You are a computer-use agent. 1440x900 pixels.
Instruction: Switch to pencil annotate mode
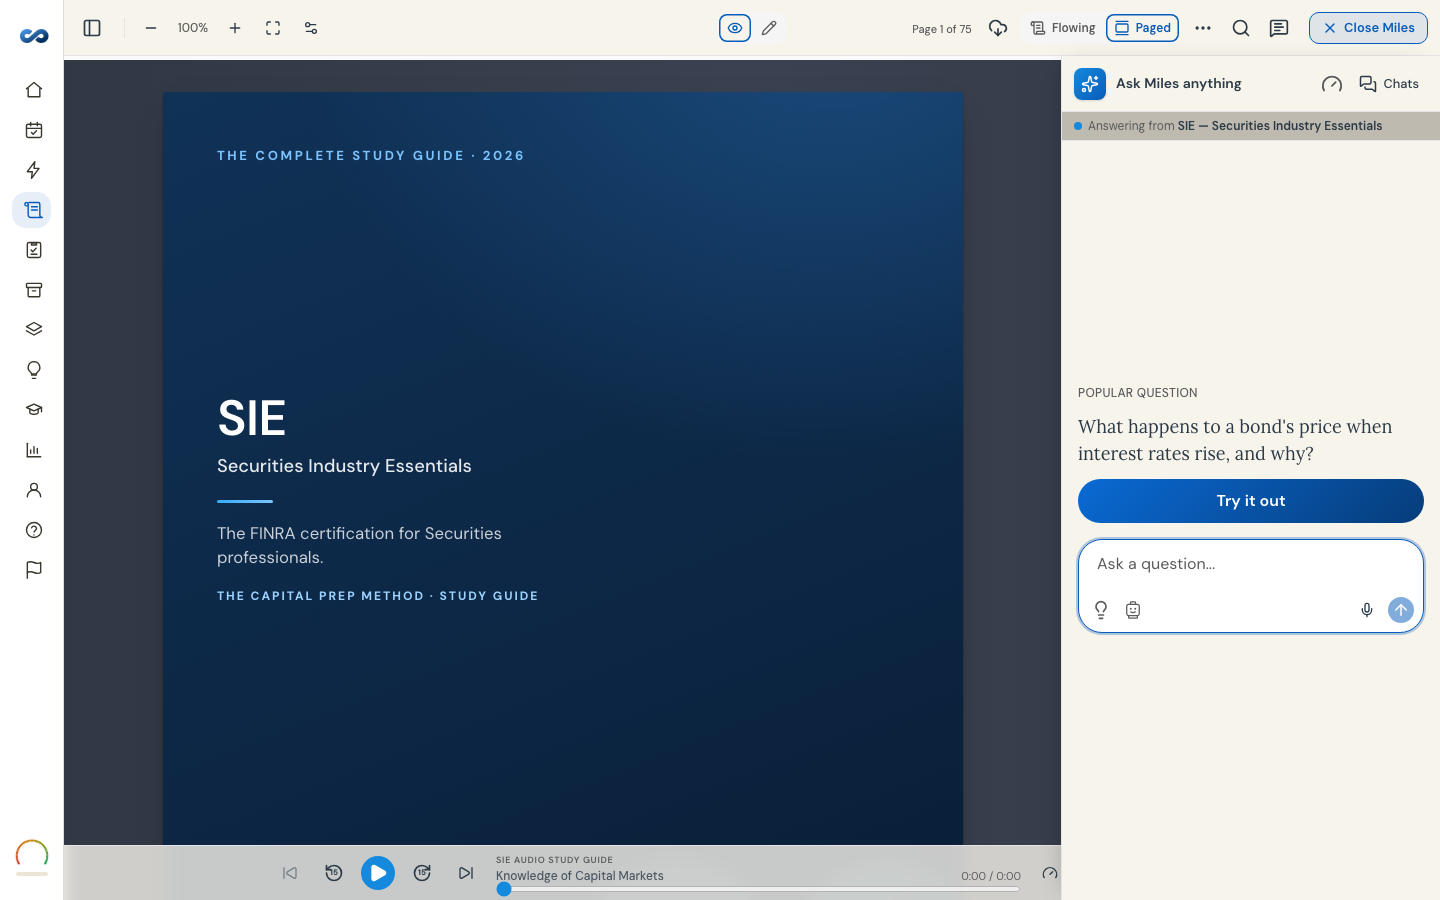tap(769, 28)
